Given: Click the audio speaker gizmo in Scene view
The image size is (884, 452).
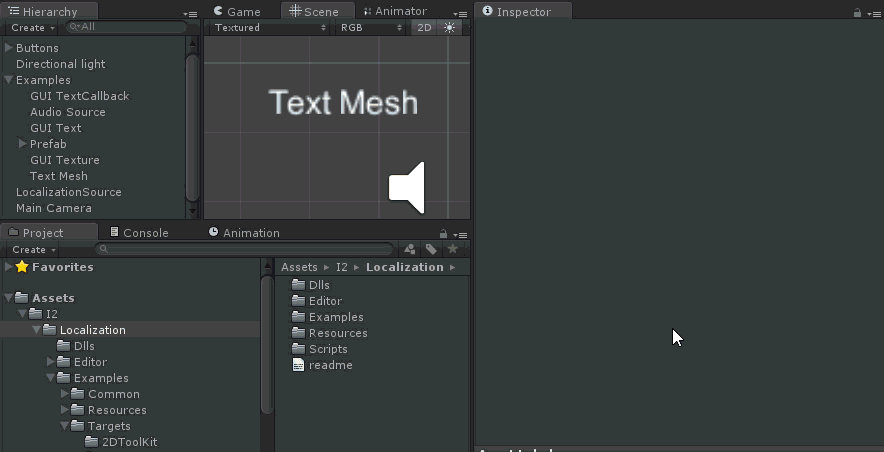Looking at the screenshot, I should tap(407, 188).
